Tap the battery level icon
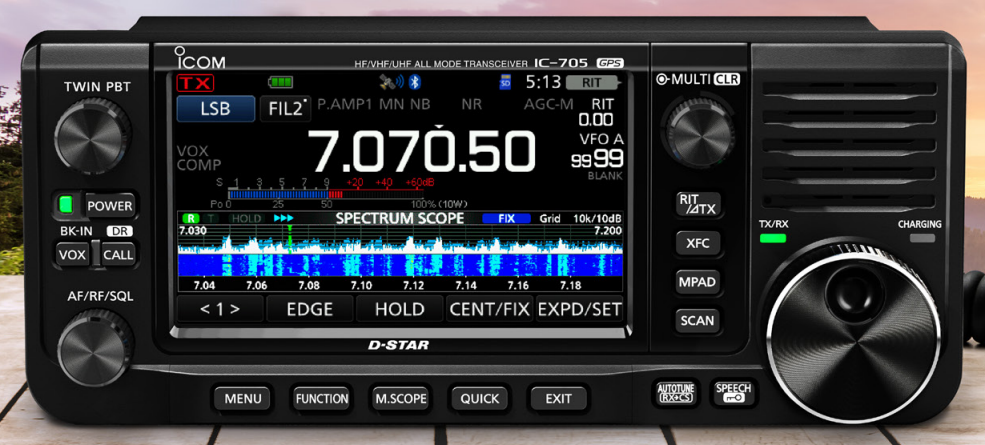 (x=282, y=82)
